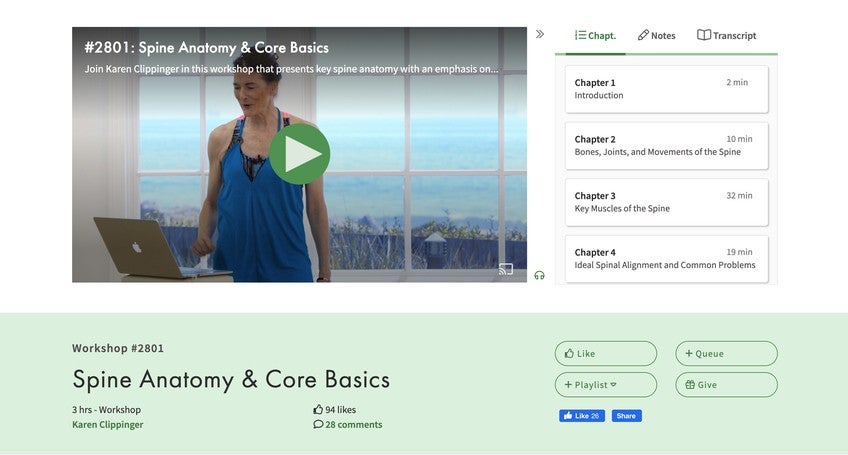Open the Karen Clippinger instructor link

(x=108, y=425)
